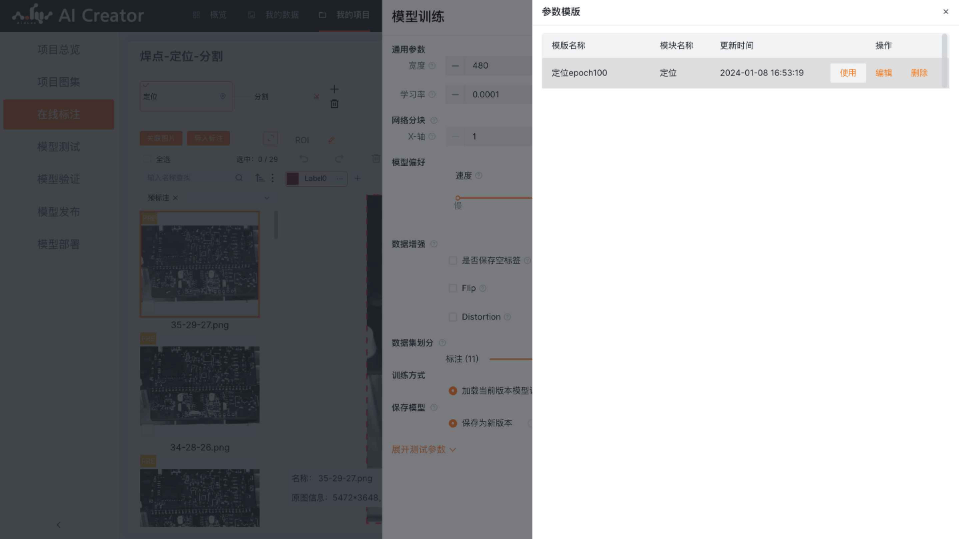
Task: Expand 展开调试参数 section
Action: tap(424, 450)
